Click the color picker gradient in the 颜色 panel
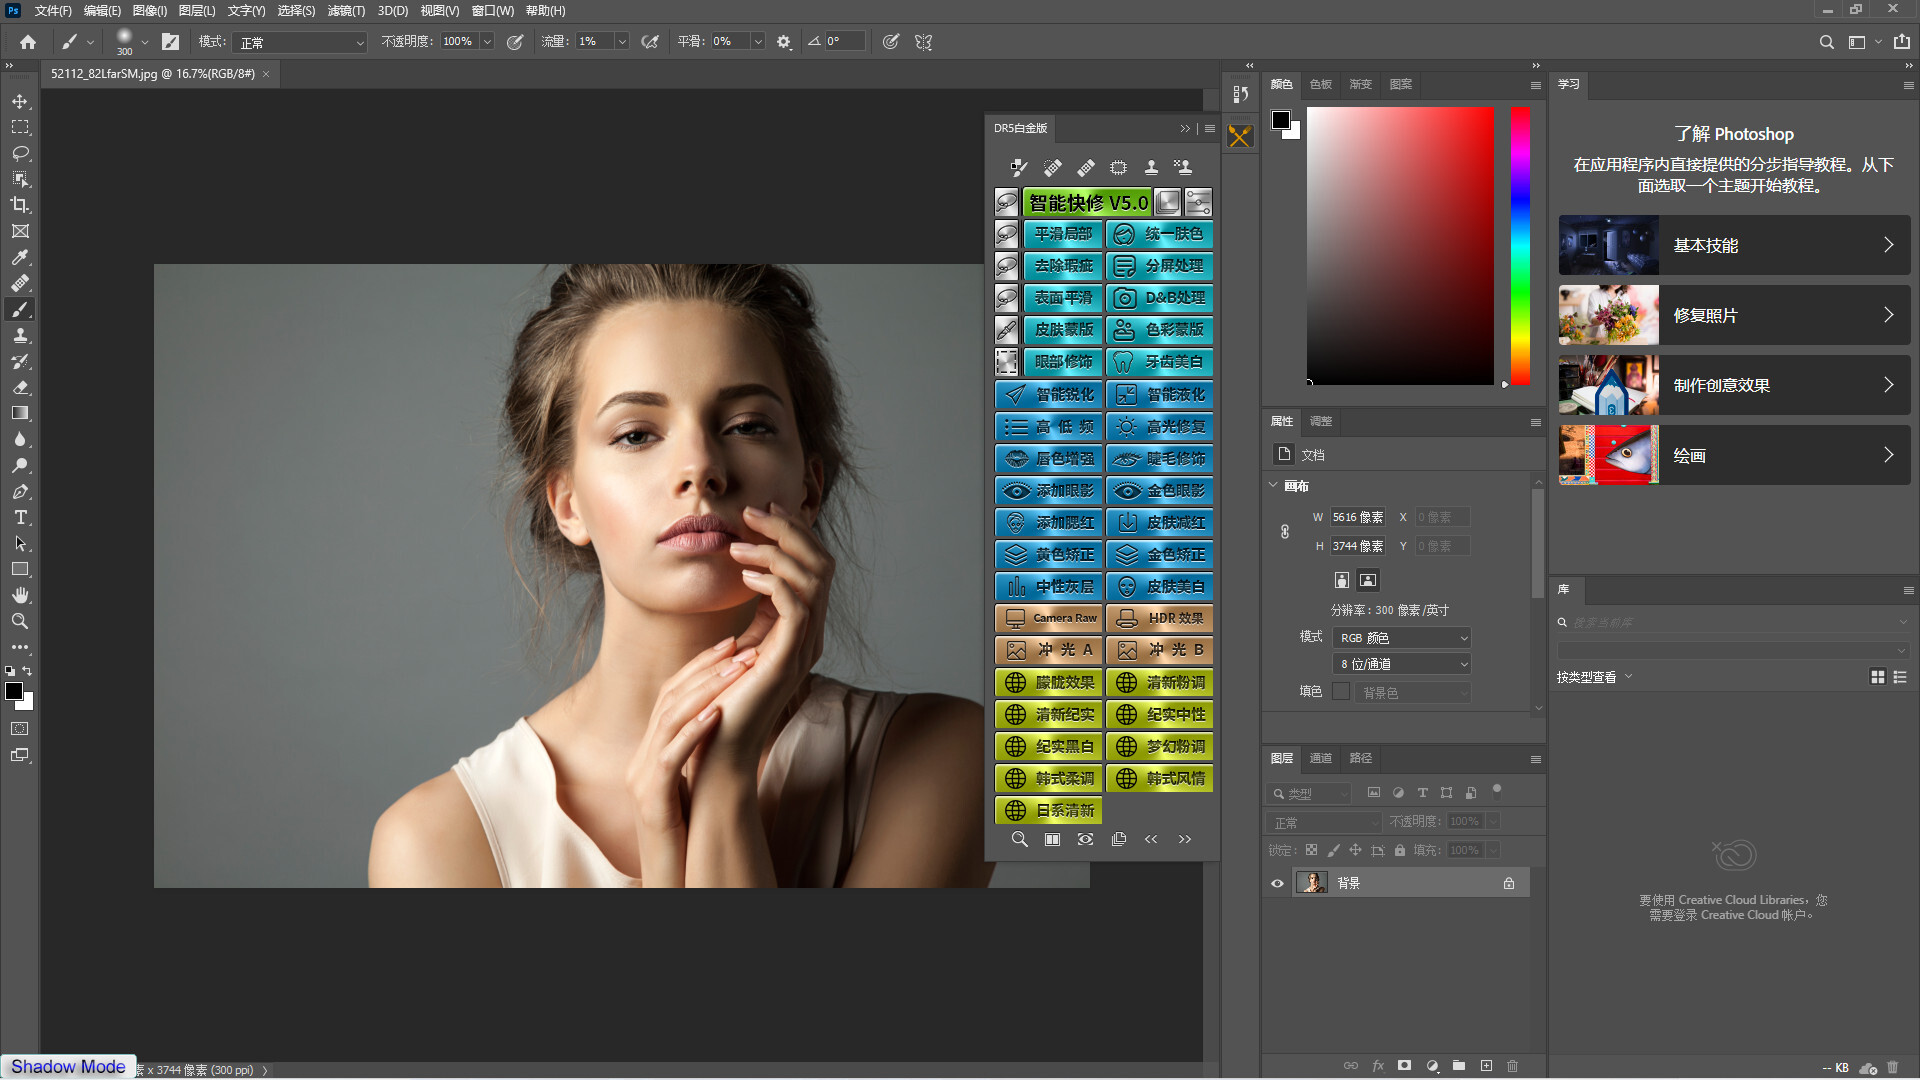1920x1080 pixels. click(1400, 245)
